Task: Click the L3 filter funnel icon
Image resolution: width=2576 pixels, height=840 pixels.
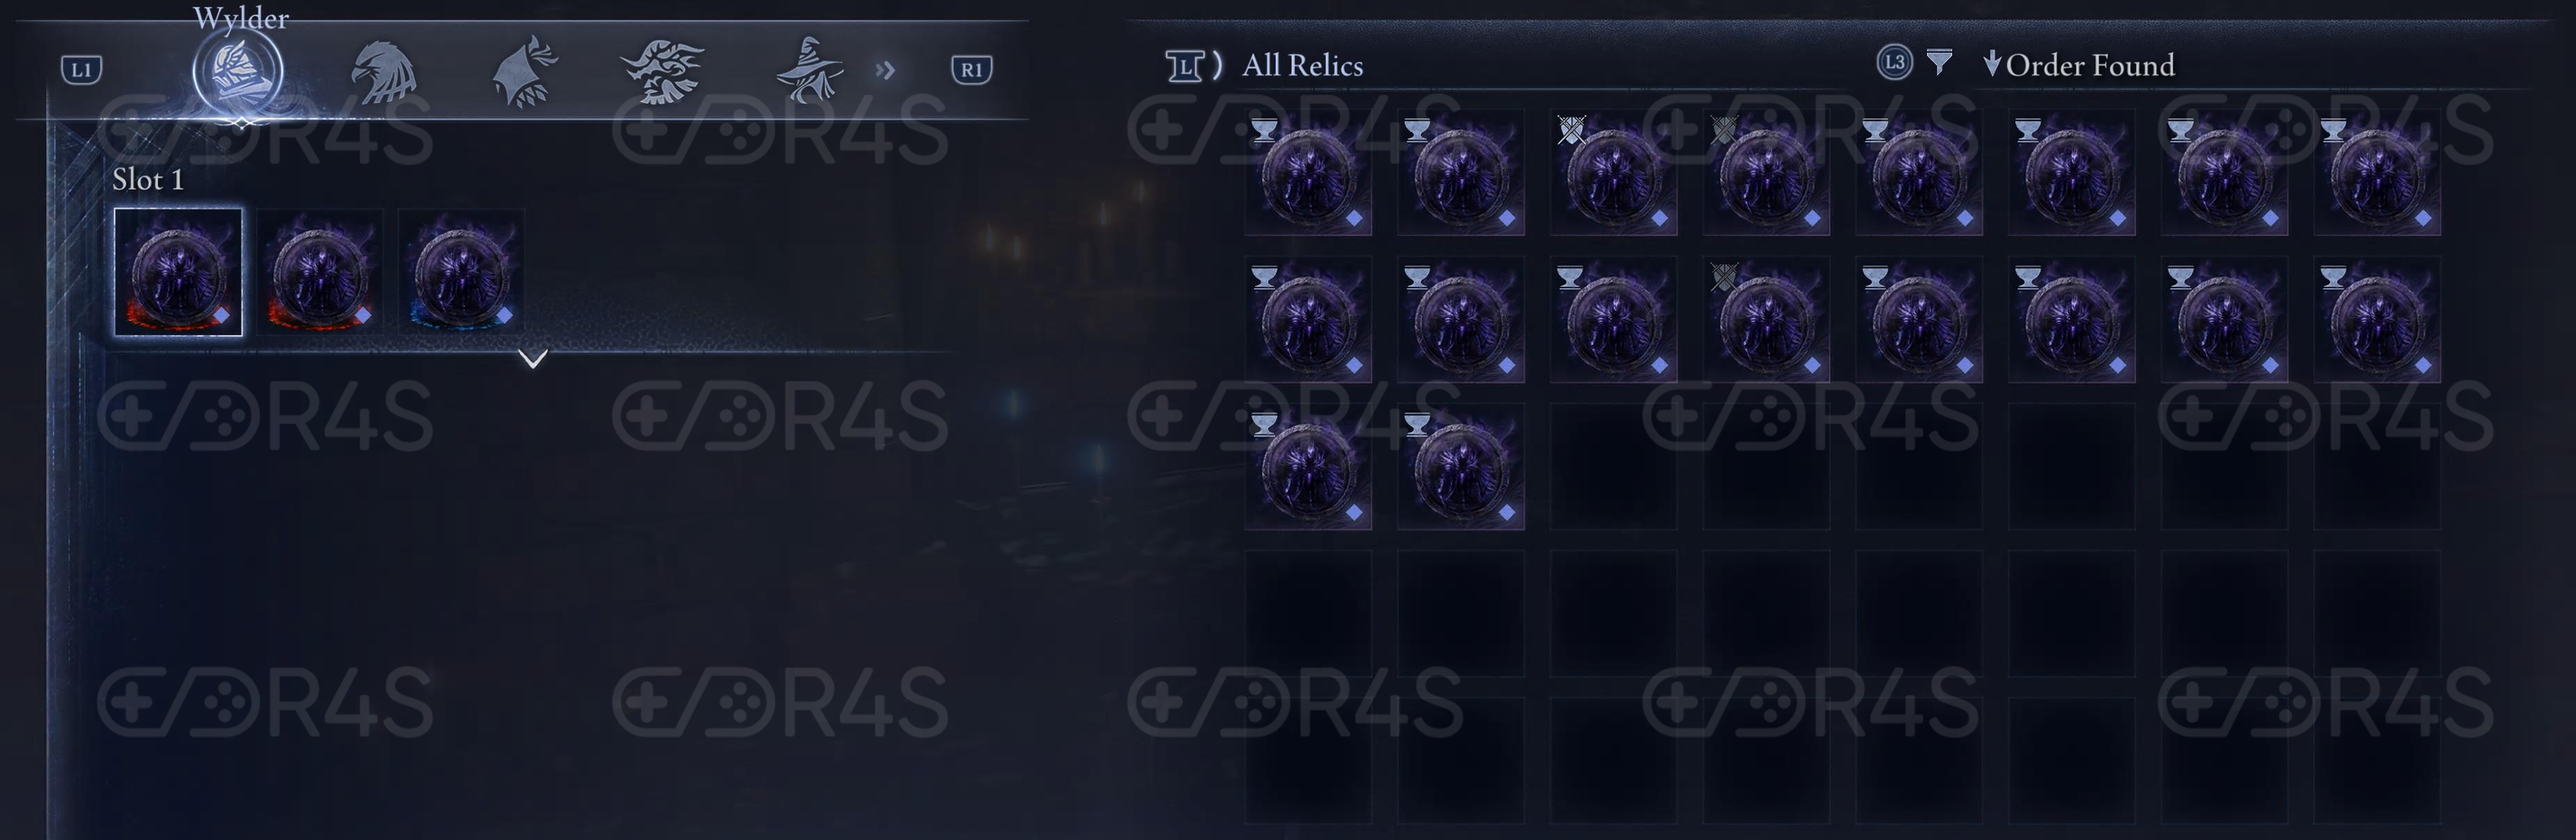Action: pyautogui.click(x=1940, y=63)
